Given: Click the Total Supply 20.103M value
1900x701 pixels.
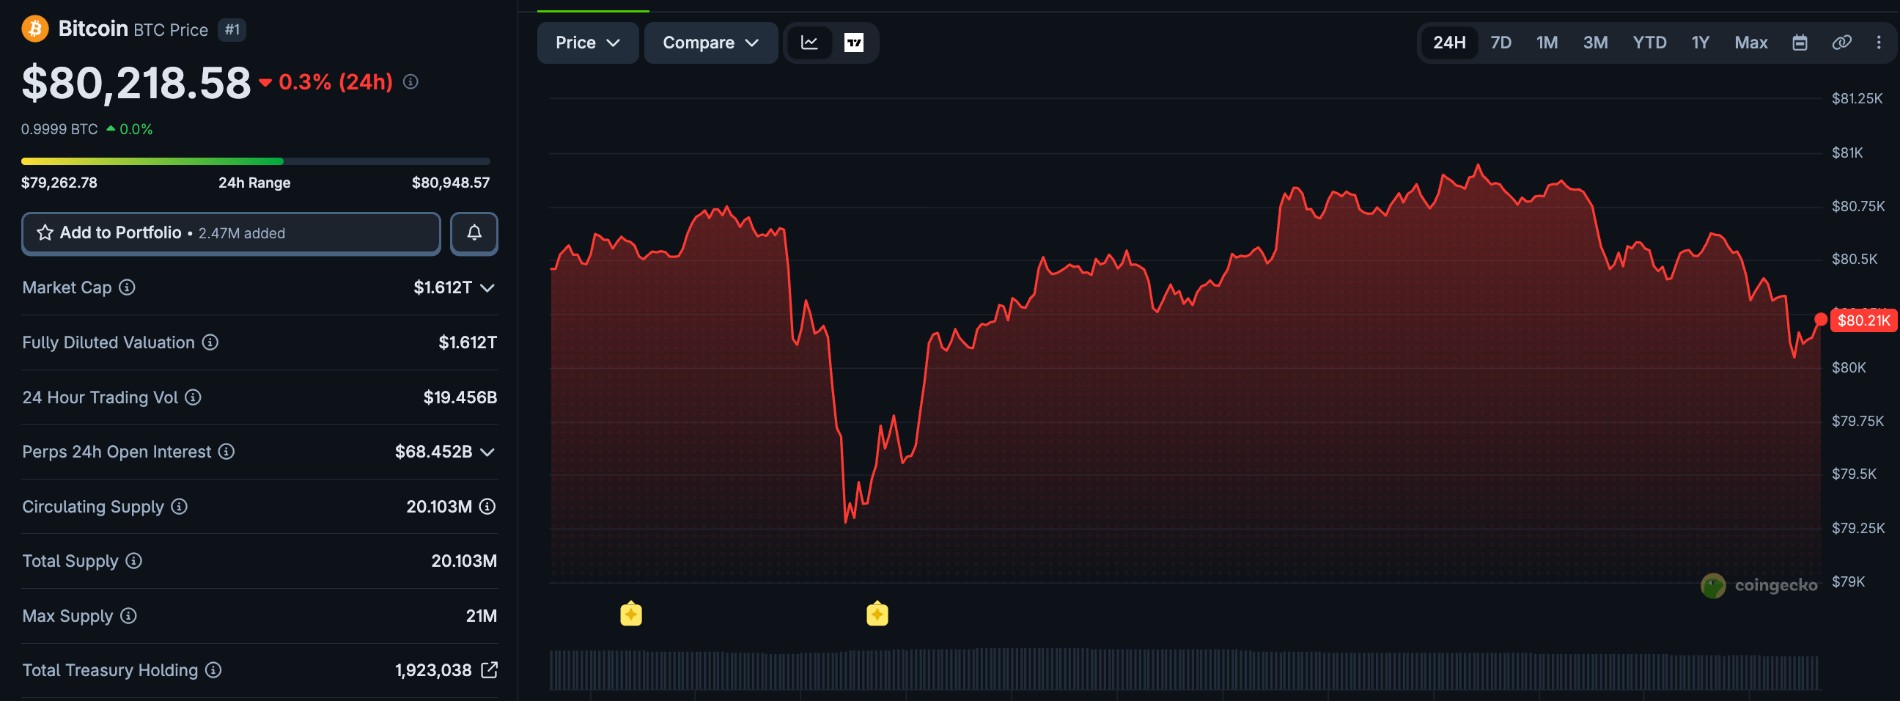Looking at the screenshot, I should click(464, 561).
